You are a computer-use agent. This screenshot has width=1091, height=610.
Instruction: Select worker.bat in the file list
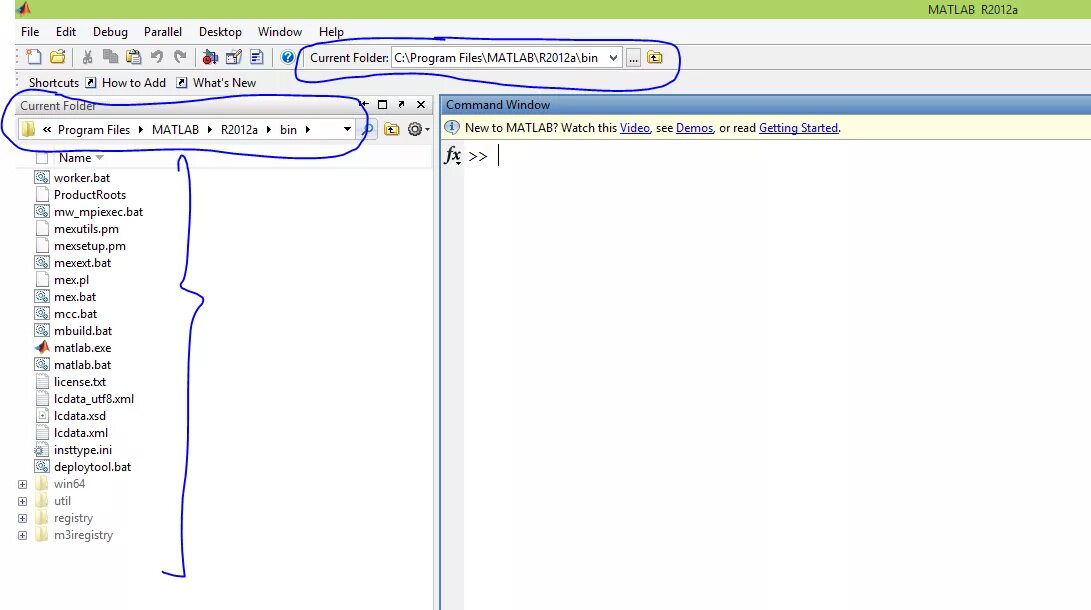coord(81,178)
